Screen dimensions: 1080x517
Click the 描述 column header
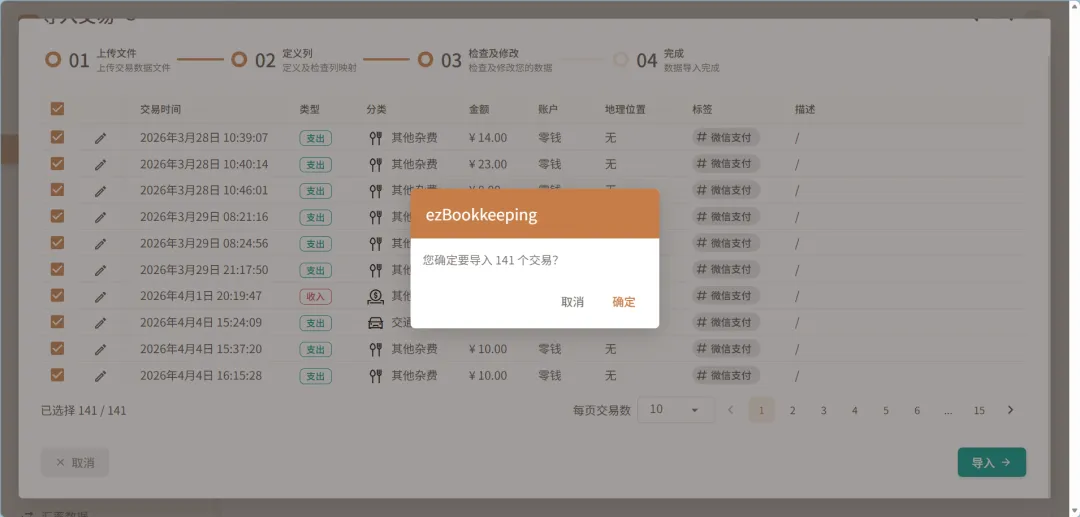tap(804, 109)
